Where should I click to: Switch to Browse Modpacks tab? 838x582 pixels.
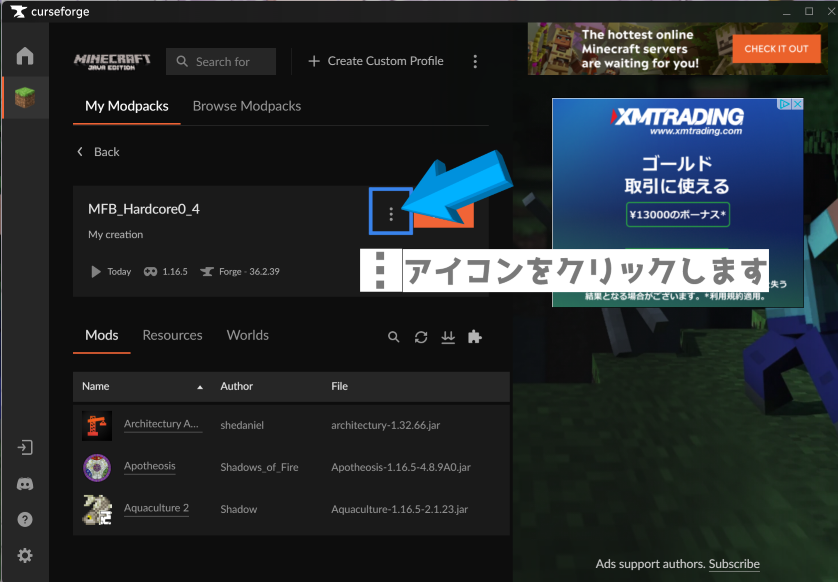coord(247,106)
